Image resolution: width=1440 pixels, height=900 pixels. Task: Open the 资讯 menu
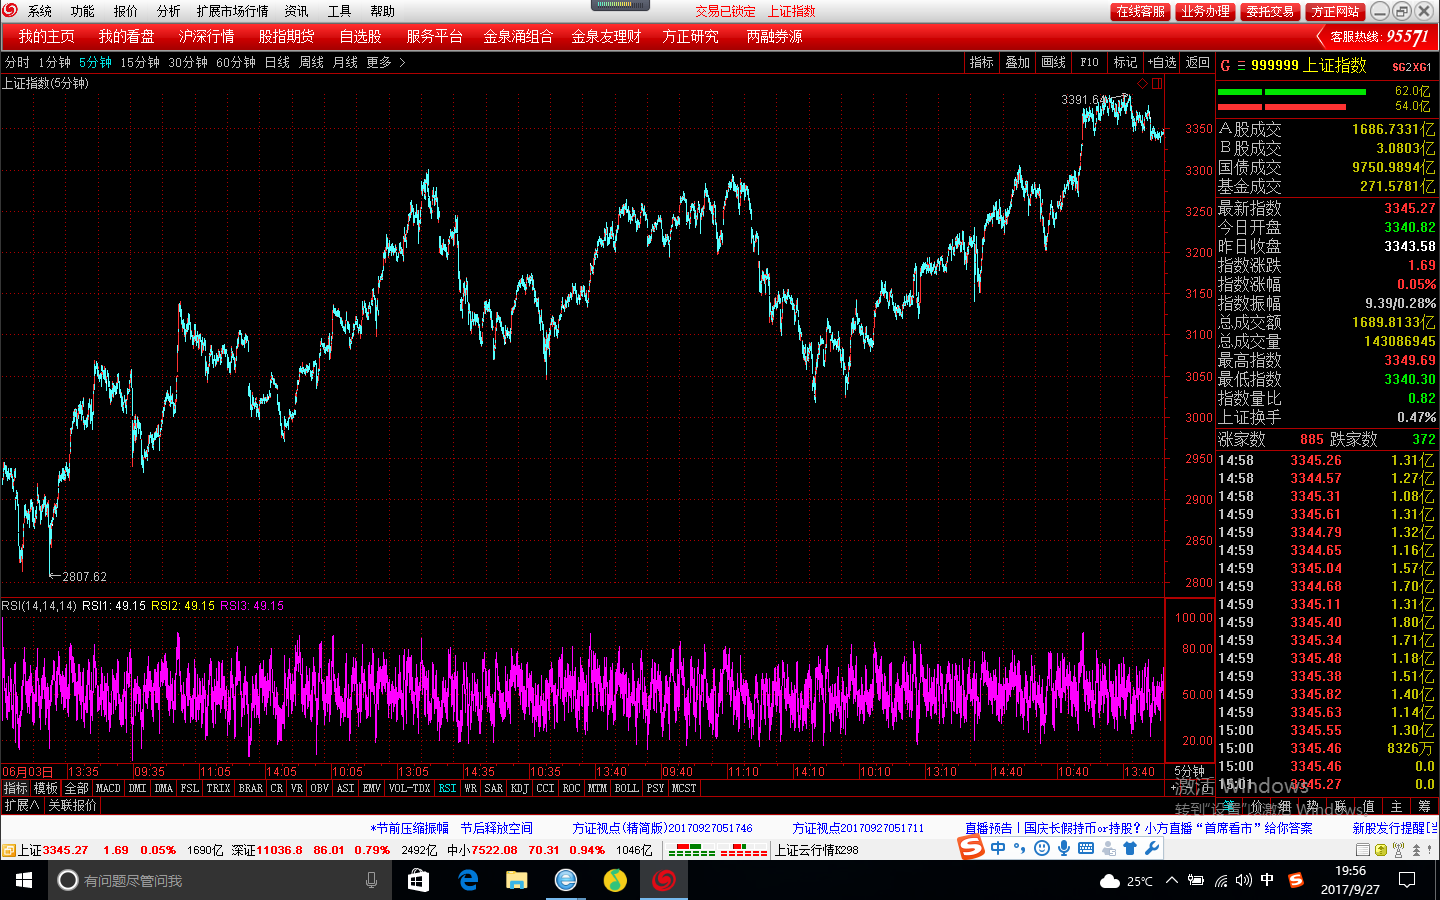tap(297, 11)
